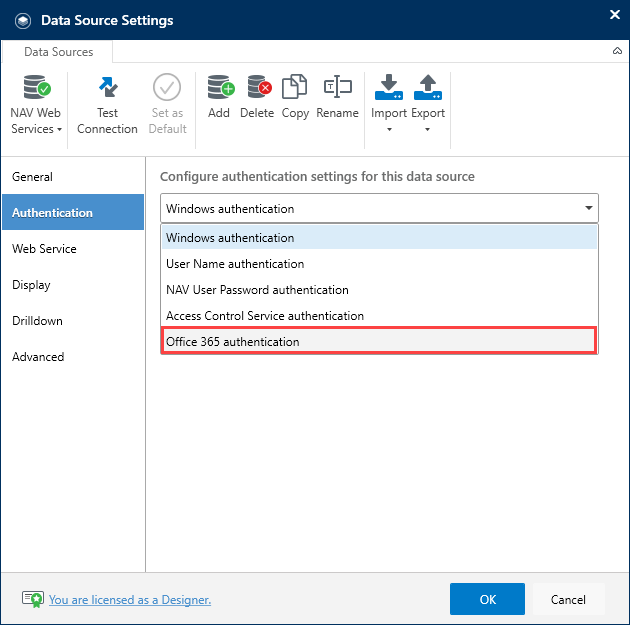Screen dimensions: 630x625
Task: Click the Test Connection icon
Action: pyautogui.click(x=108, y=87)
